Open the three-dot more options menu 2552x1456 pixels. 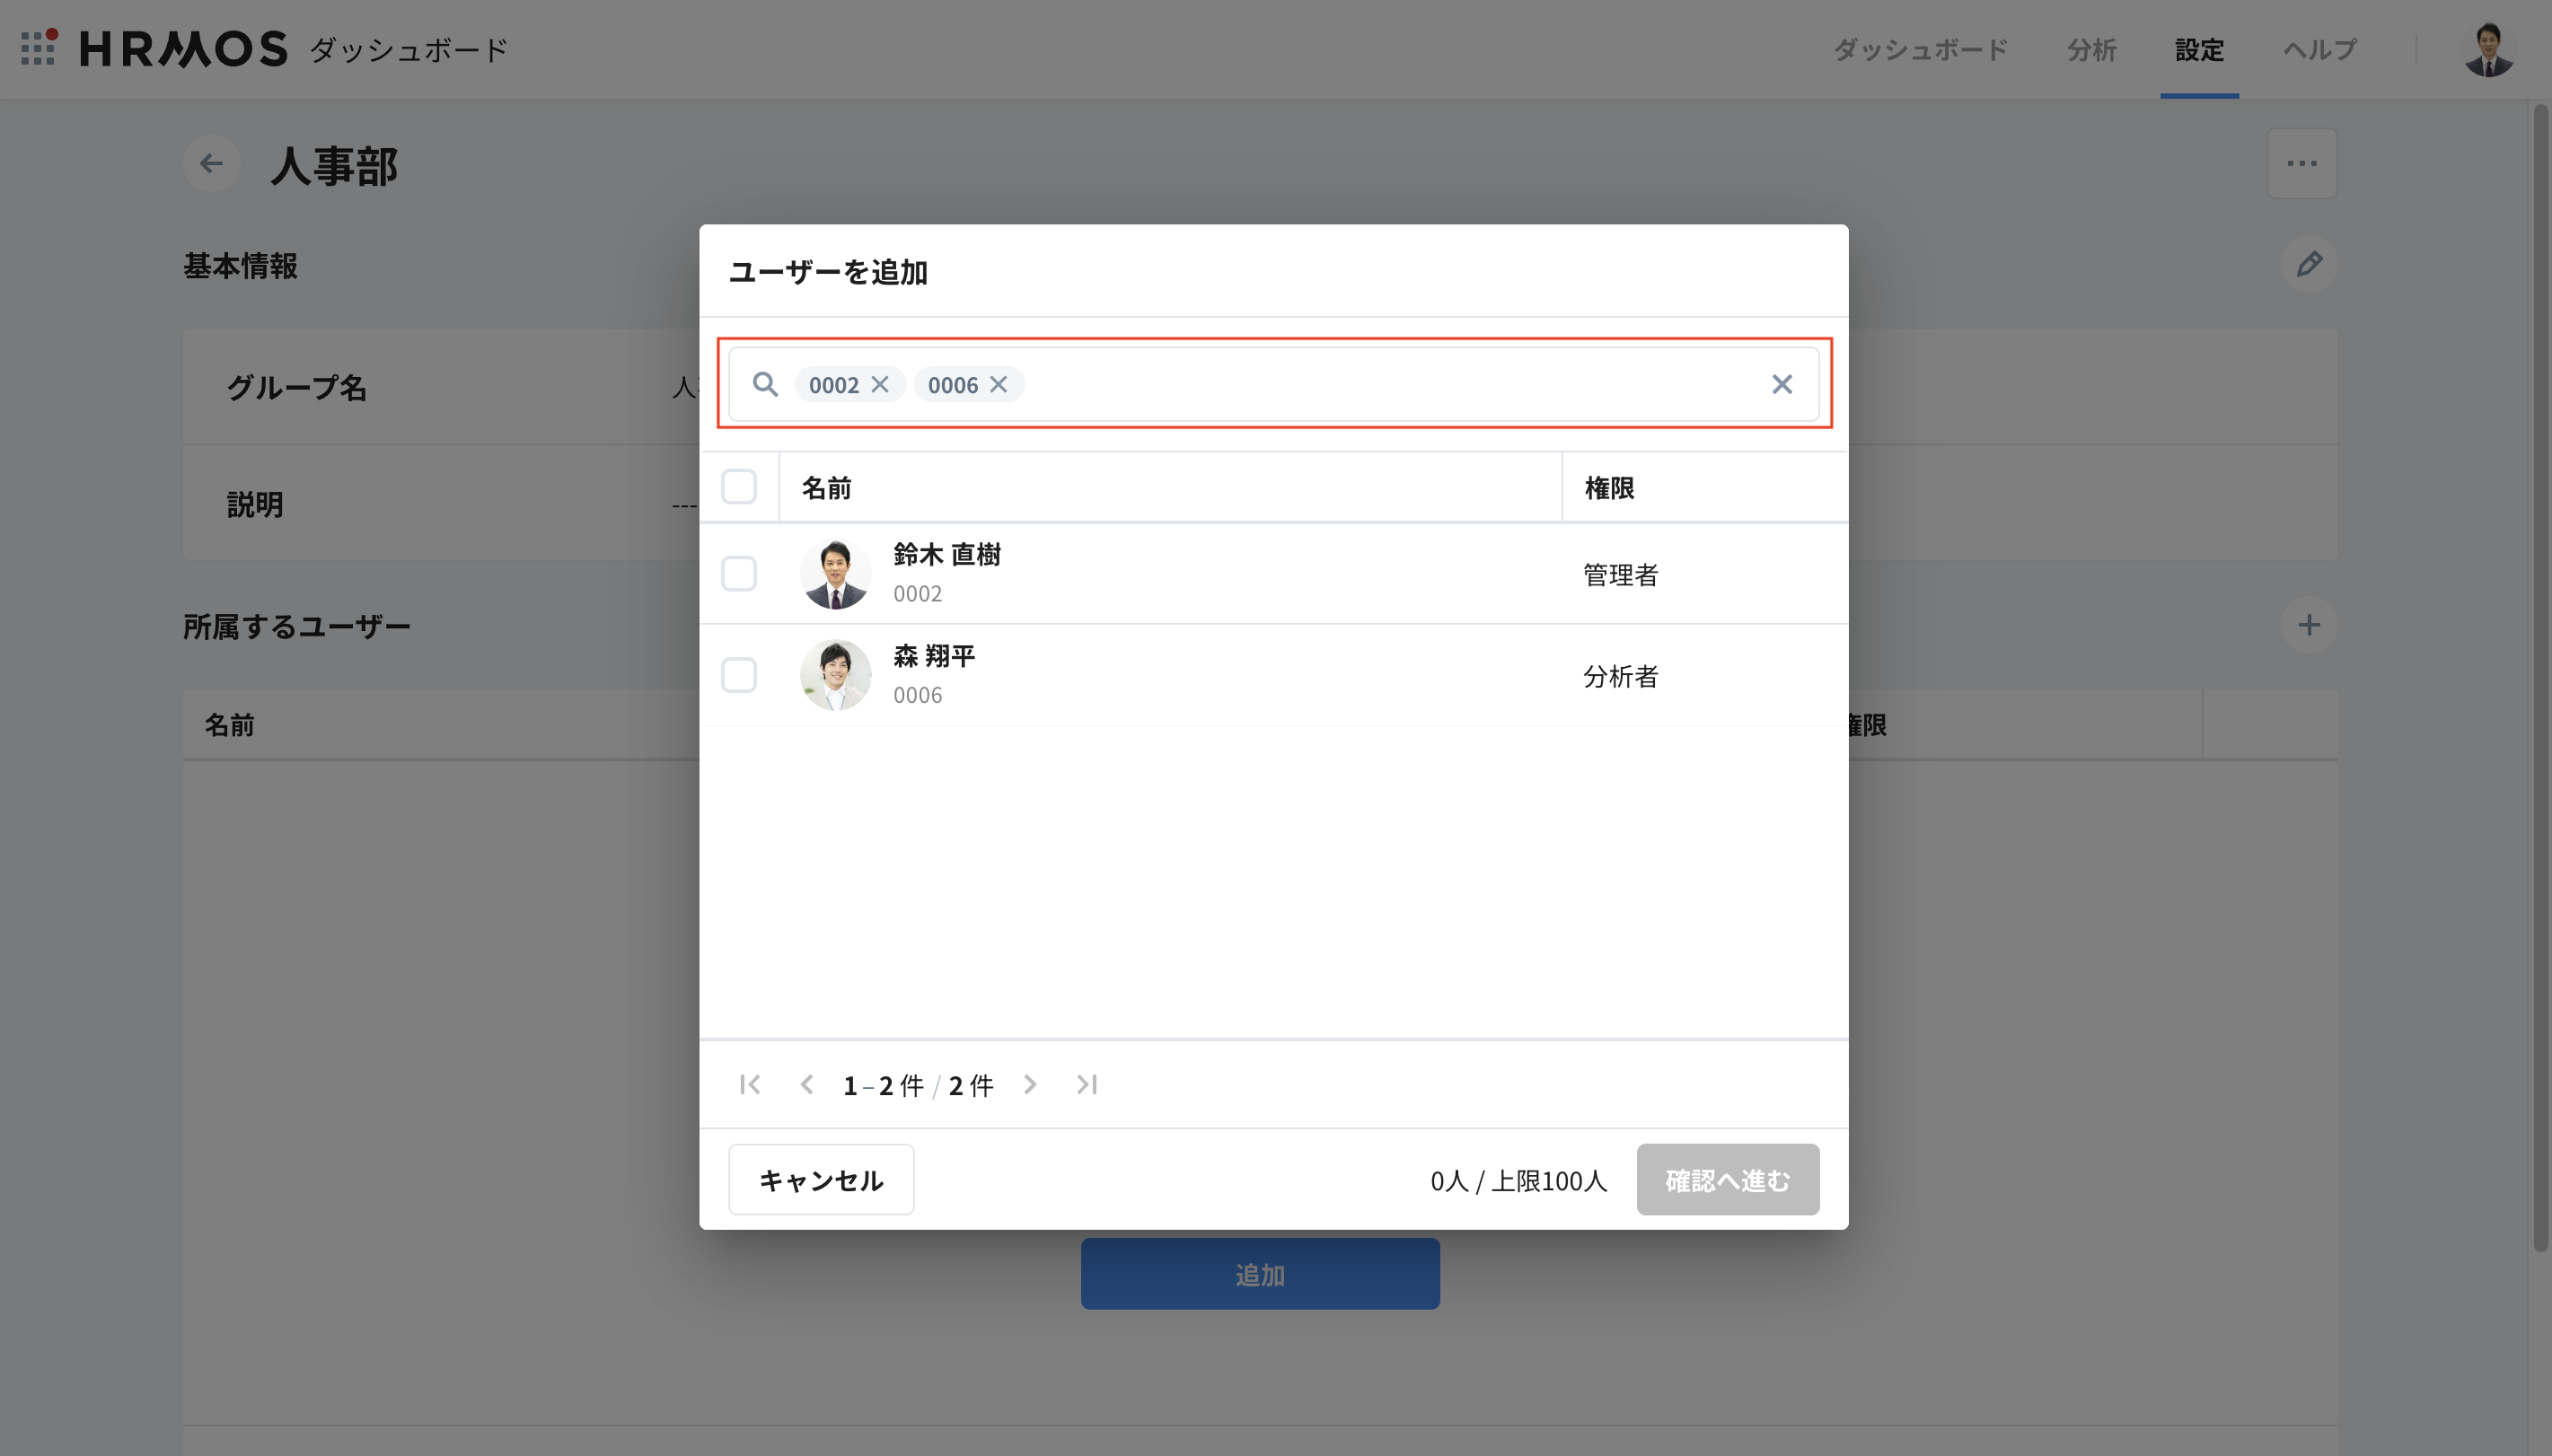(2301, 164)
